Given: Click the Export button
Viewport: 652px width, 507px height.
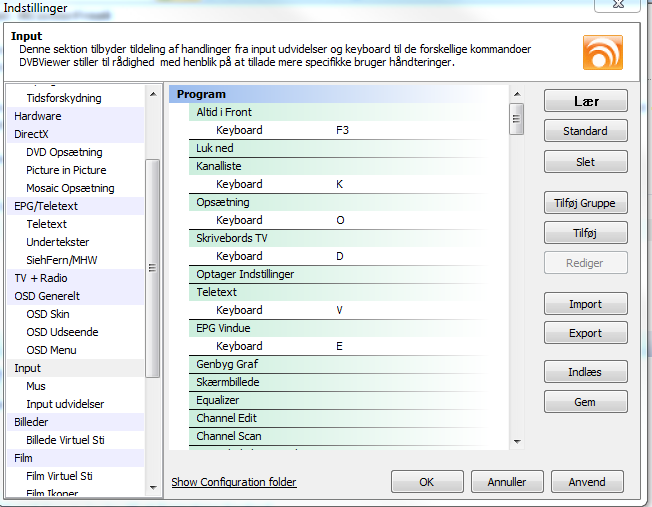Looking at the screenshot, I should tap(585, 333).
